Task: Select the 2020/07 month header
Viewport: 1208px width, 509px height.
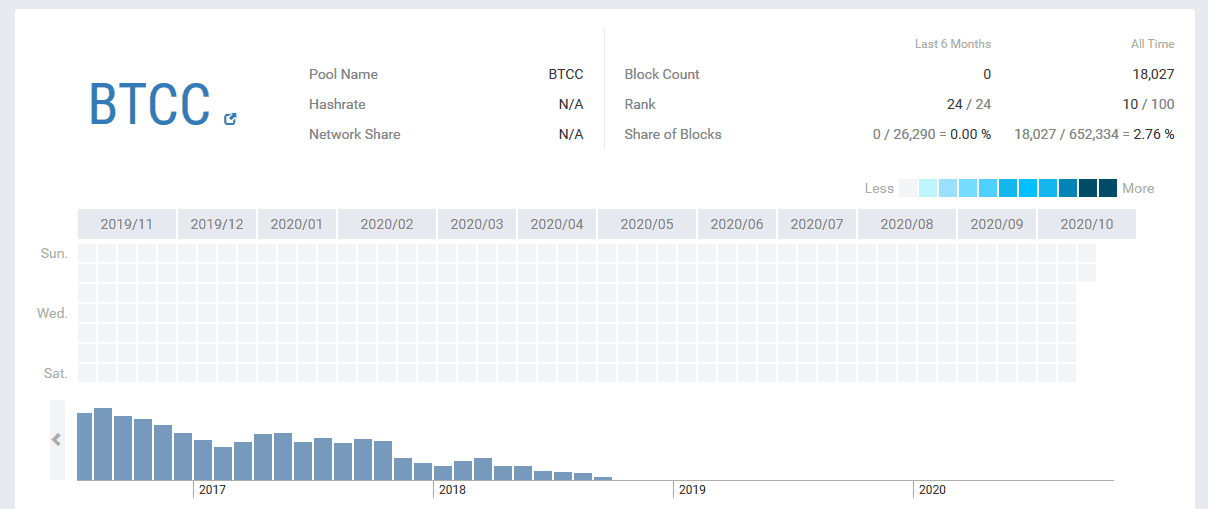Action: pos(817,224)
